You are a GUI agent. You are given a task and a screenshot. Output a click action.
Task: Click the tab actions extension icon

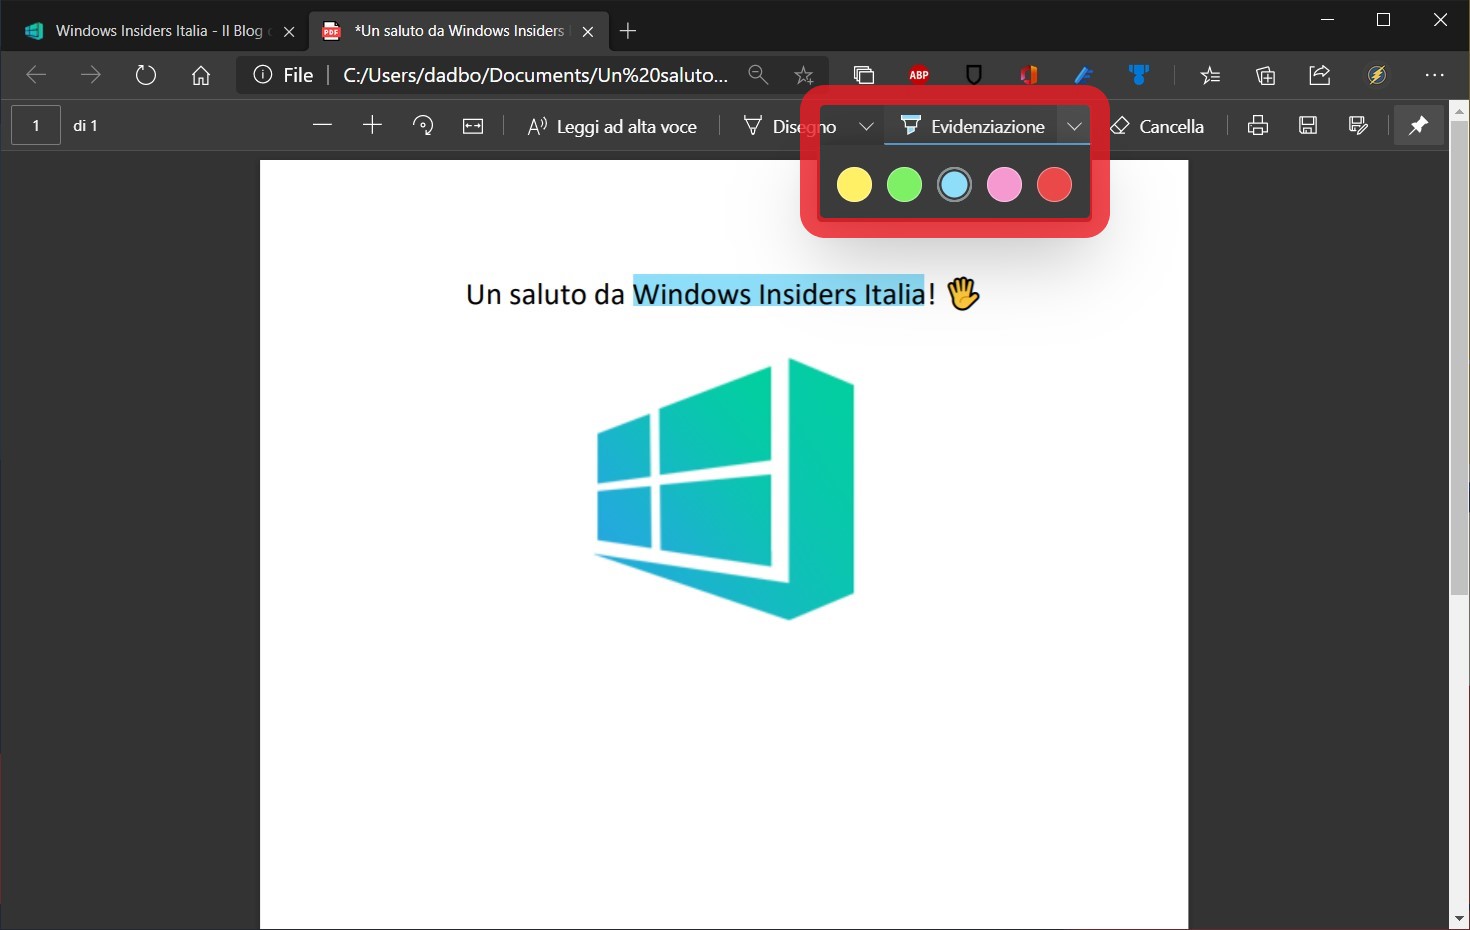click(864, 75)
